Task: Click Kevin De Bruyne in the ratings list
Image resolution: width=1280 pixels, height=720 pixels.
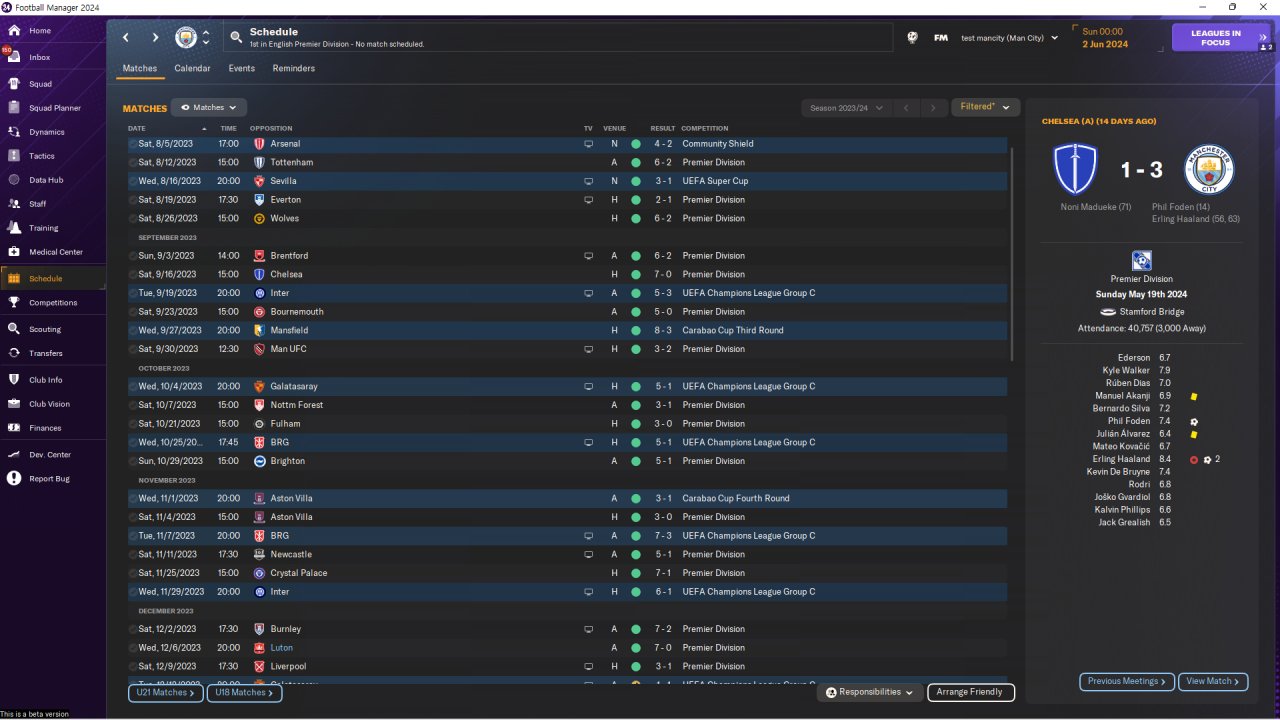Action: click(1120, 472)
